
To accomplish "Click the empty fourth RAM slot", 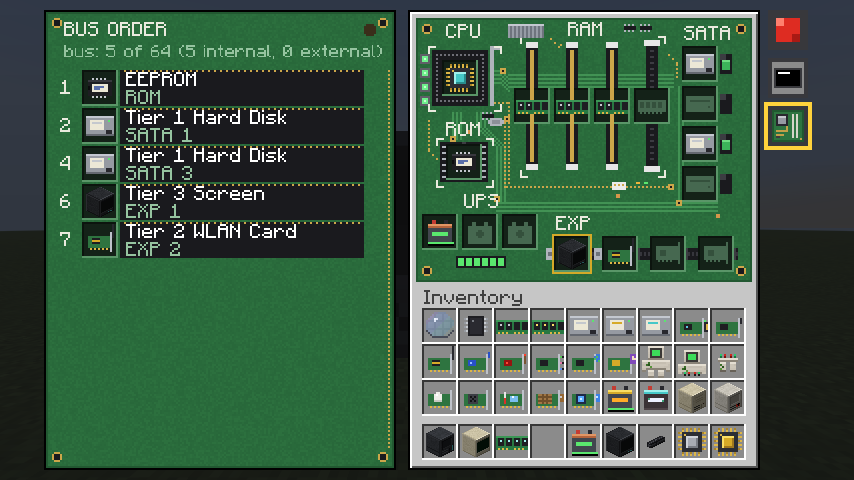I will [x=652, y=106].
